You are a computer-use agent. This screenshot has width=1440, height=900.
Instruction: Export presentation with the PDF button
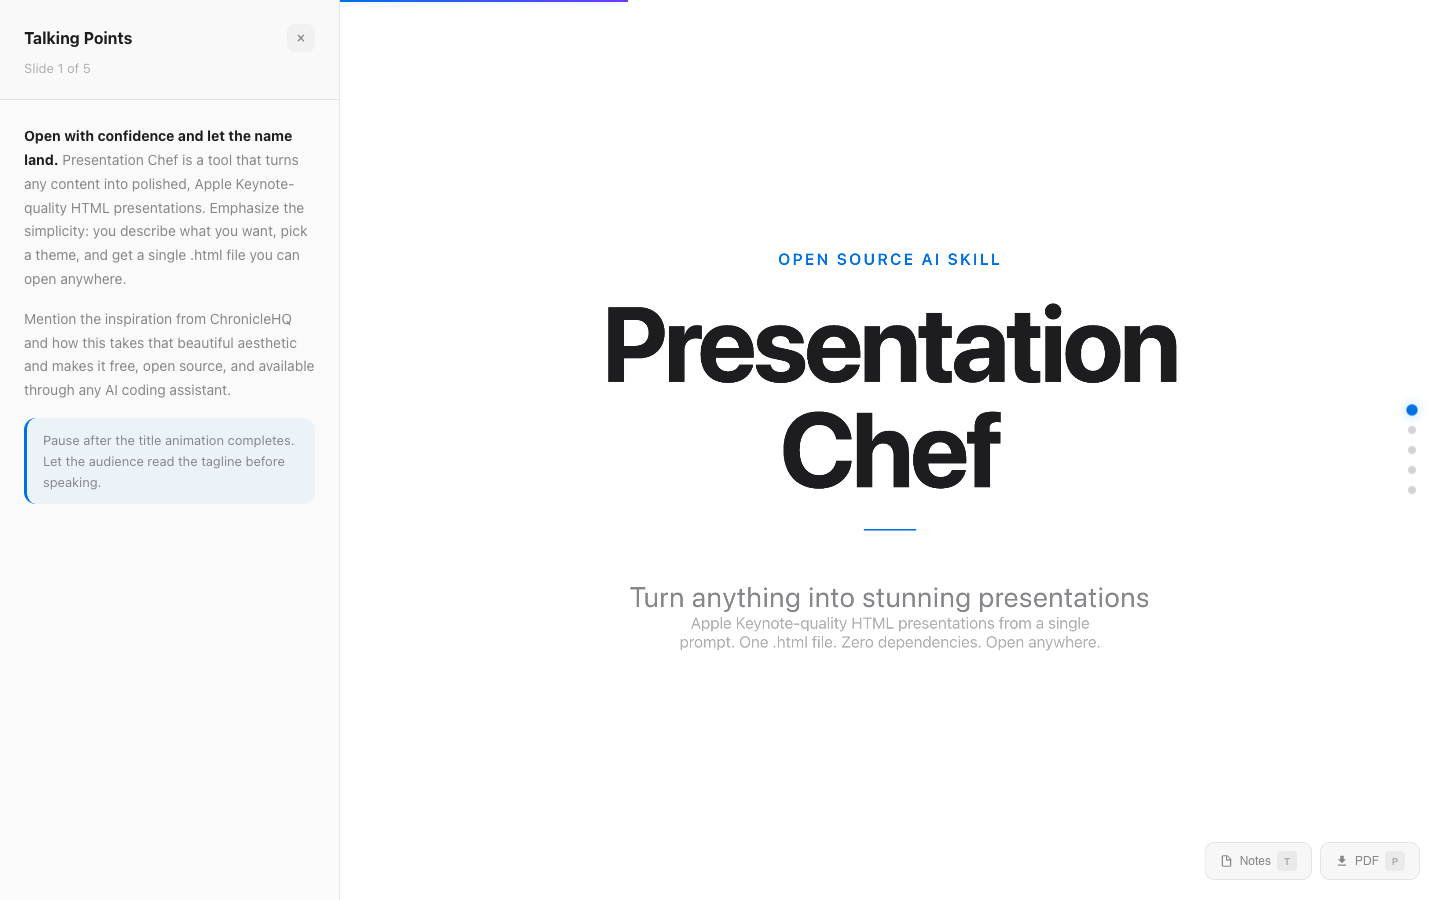1370,861
